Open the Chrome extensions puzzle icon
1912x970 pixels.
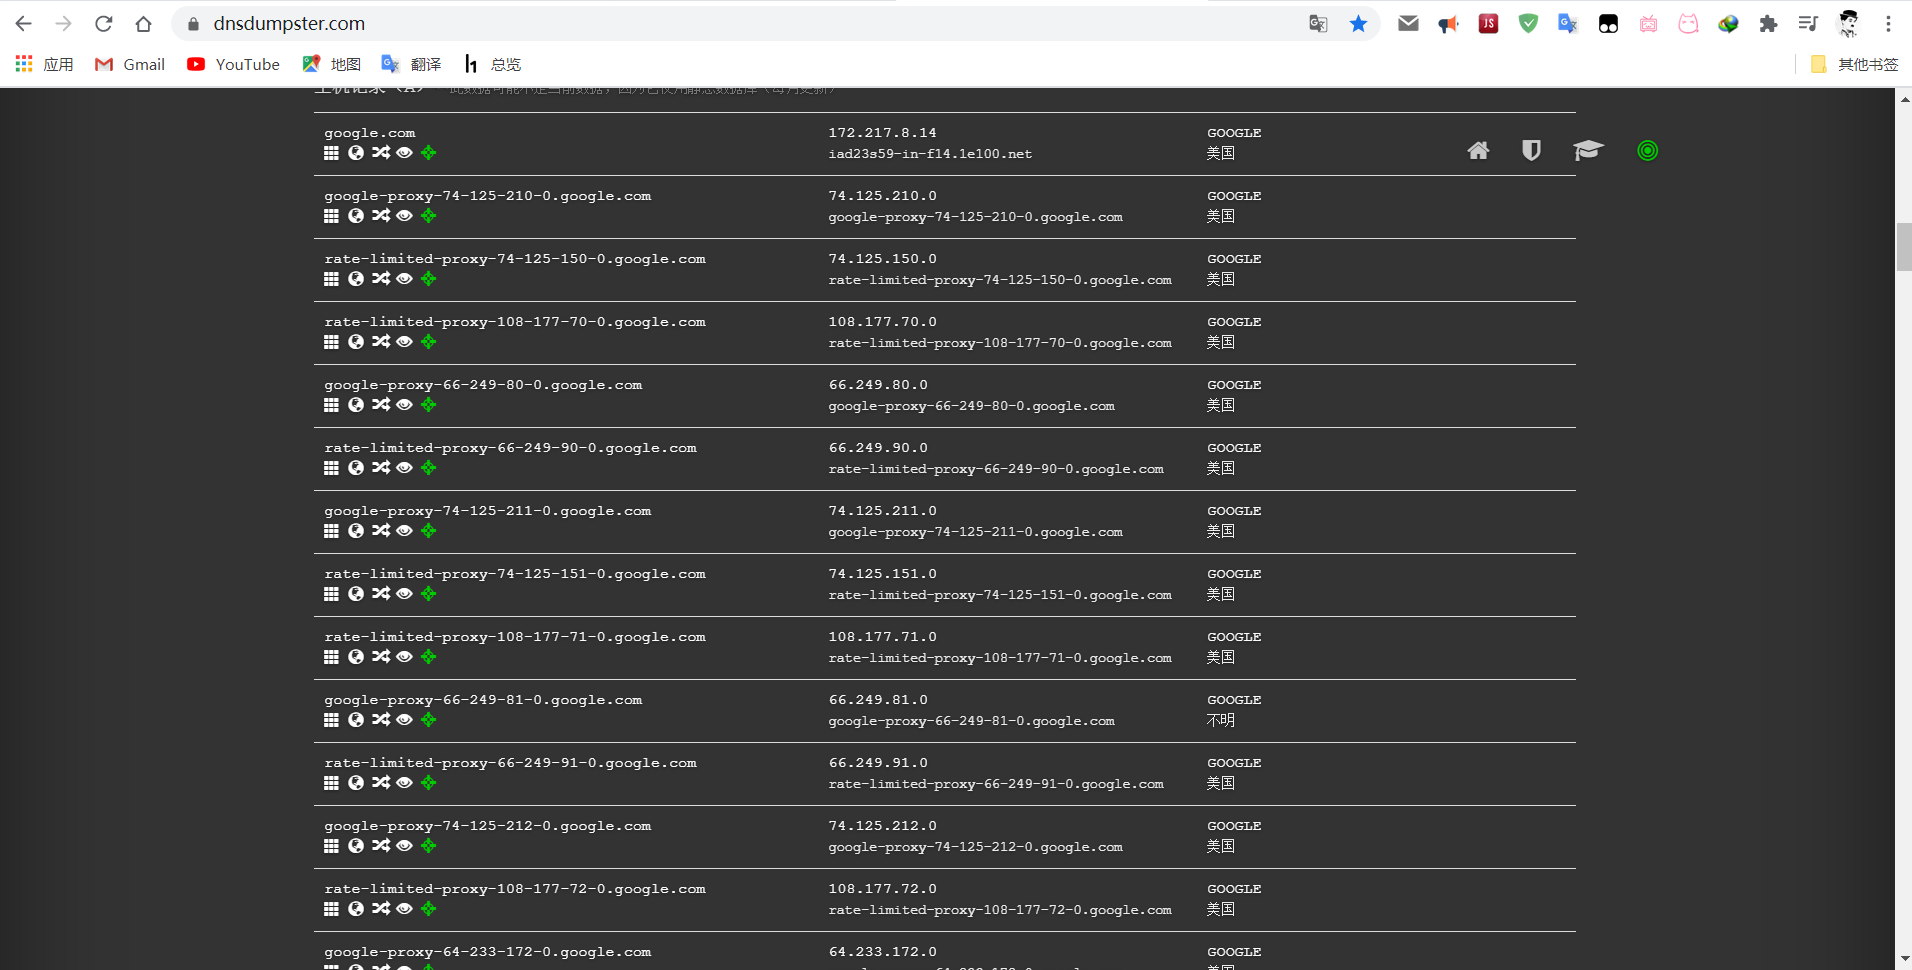(1768, 24)
